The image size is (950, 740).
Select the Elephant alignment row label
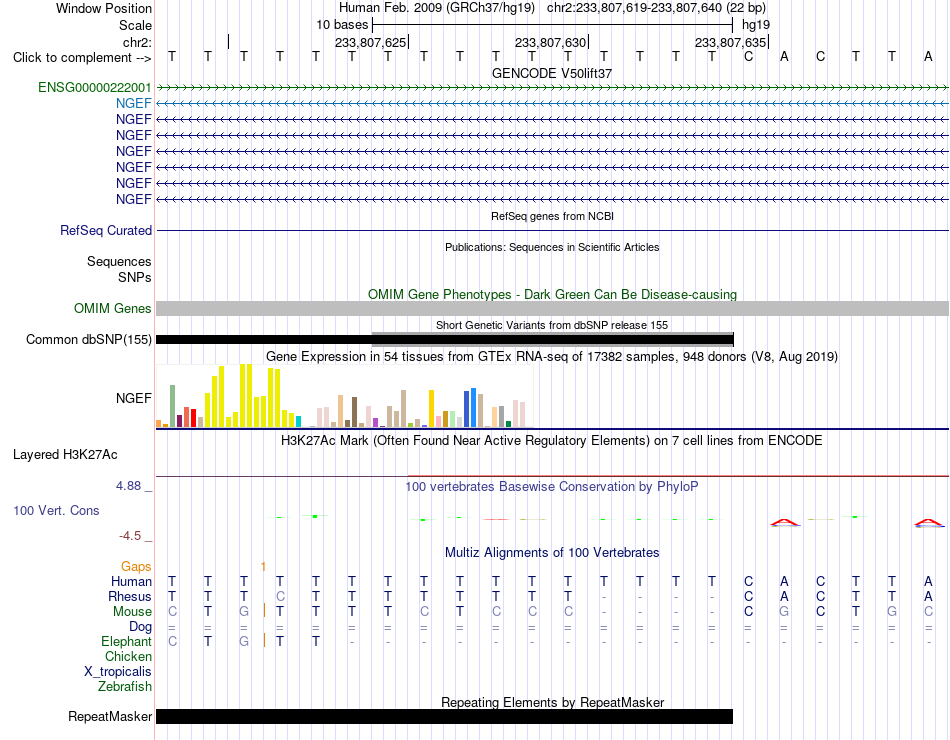pos(126,642)
